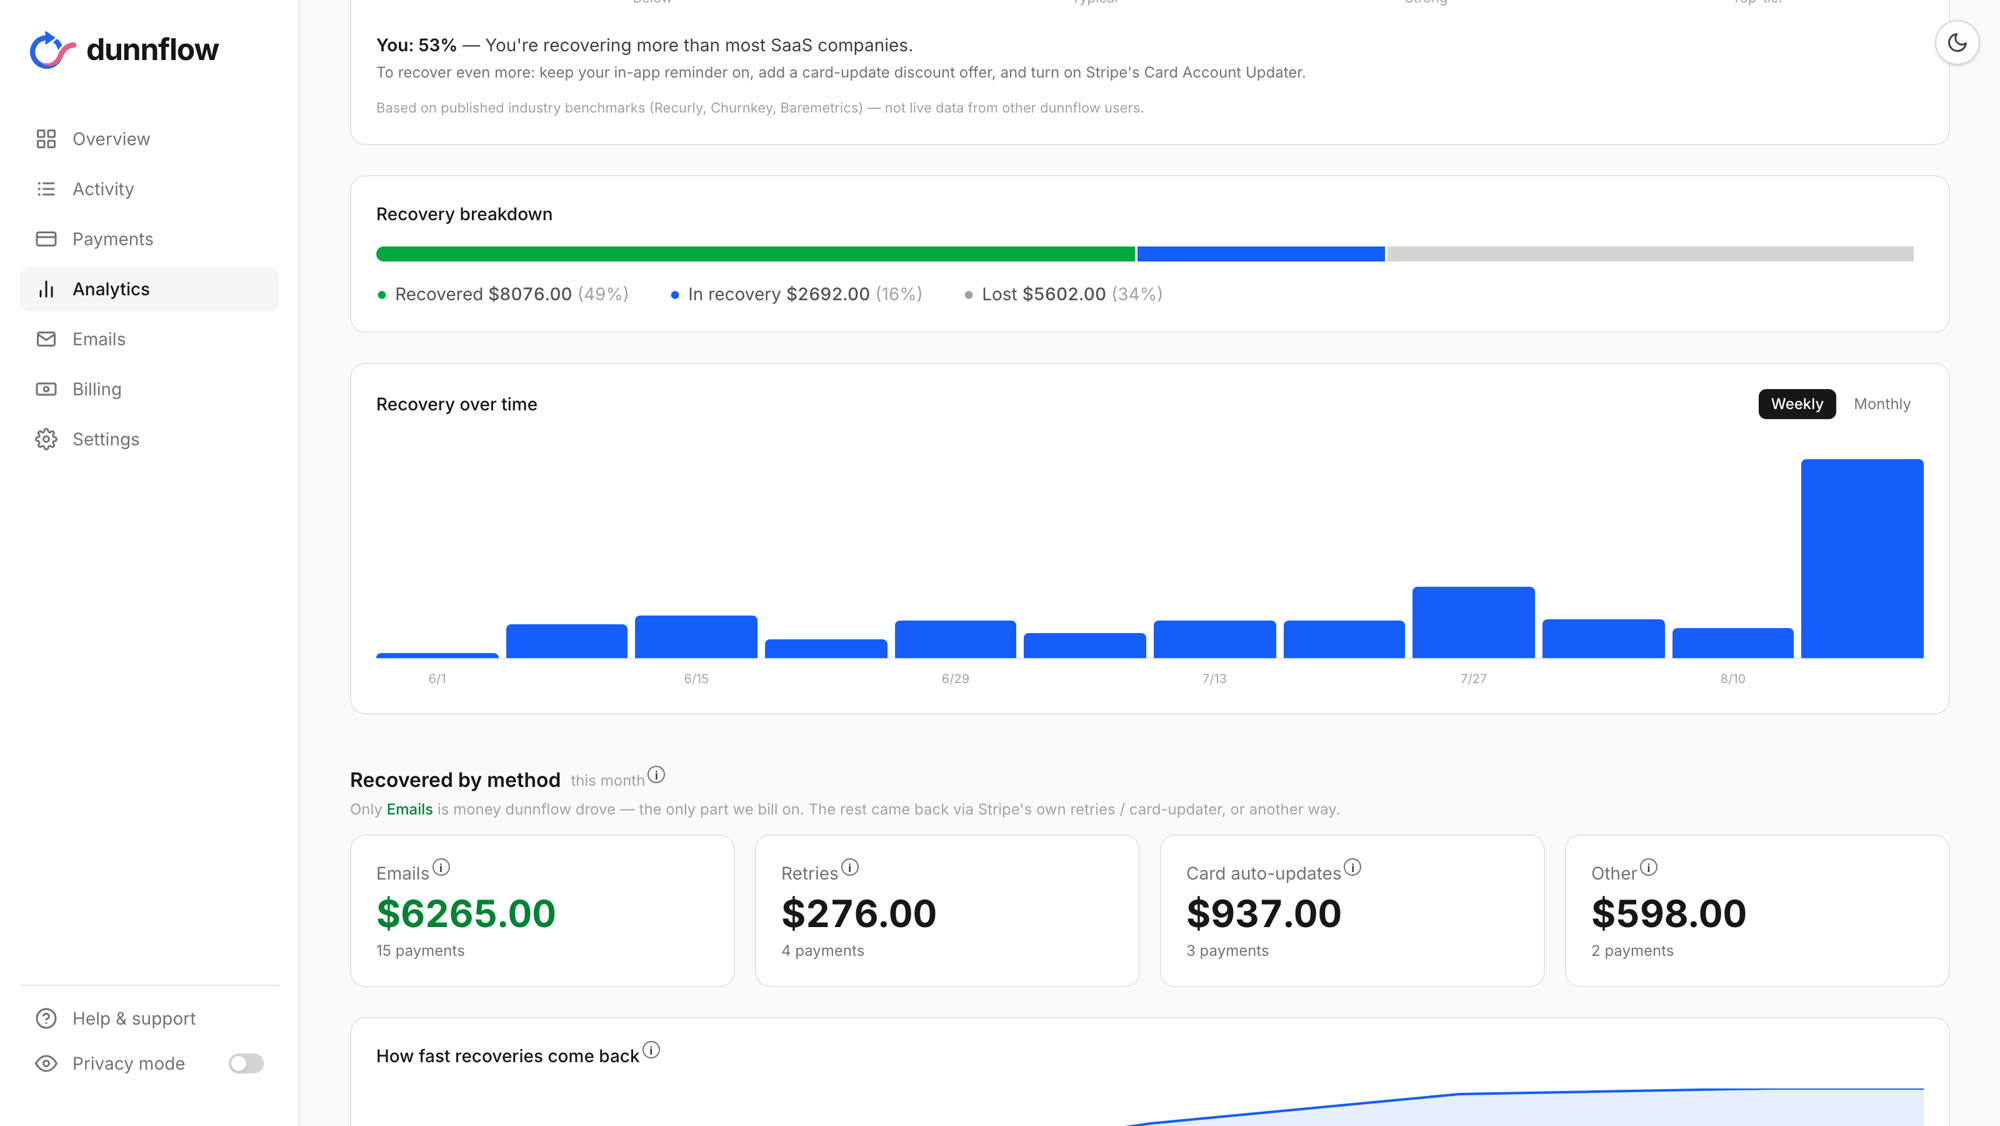Click the Billing banknote icon
Viewport: 2000px width, 1126px height.
pos(46,389)
